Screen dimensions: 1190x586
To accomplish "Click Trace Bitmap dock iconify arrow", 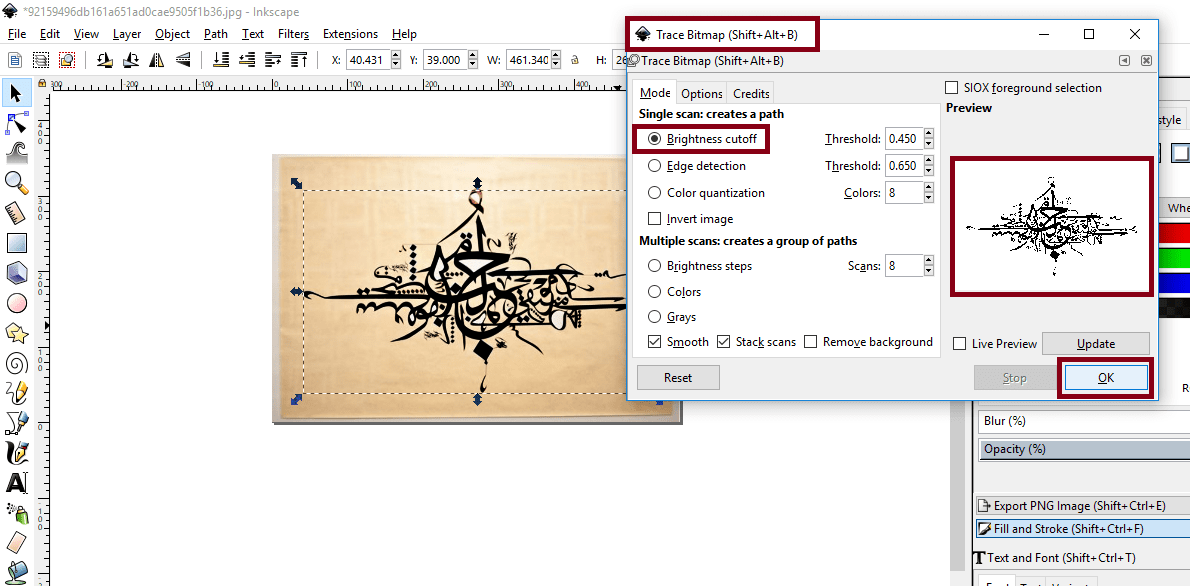I will point(1124,61).
